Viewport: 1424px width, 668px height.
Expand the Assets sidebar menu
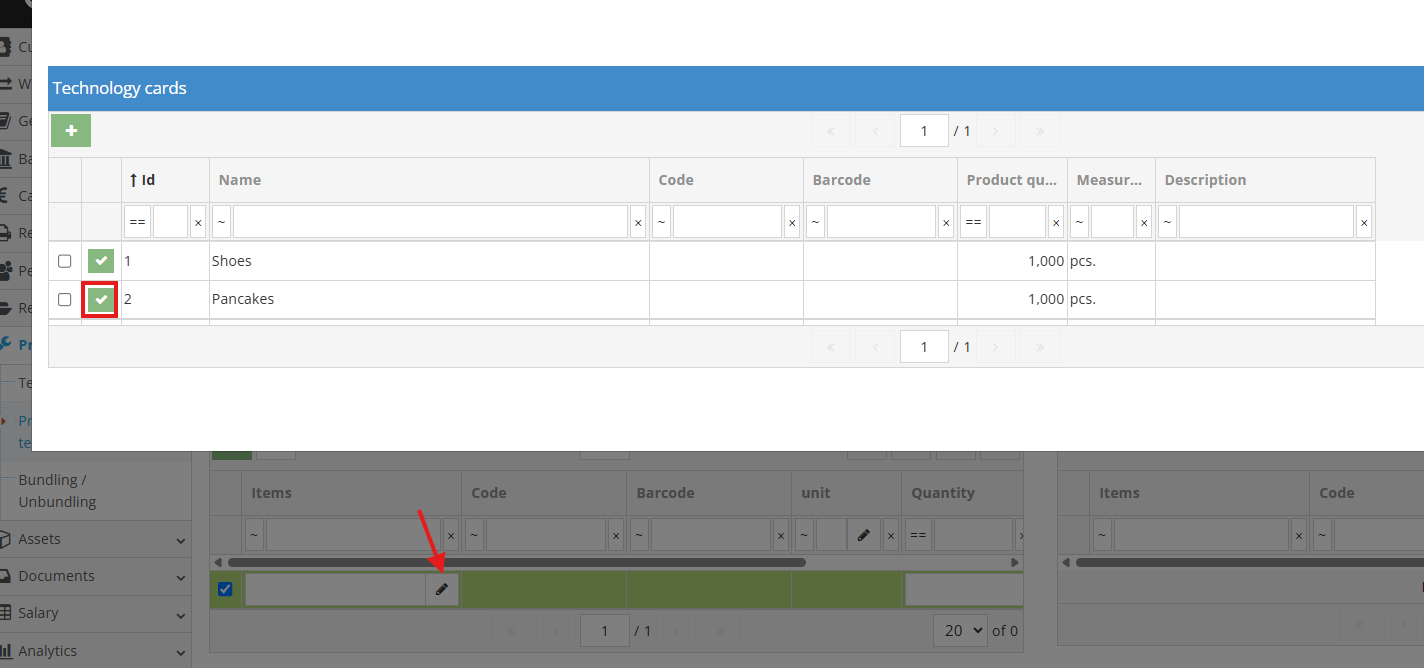[x=95, y=539]
